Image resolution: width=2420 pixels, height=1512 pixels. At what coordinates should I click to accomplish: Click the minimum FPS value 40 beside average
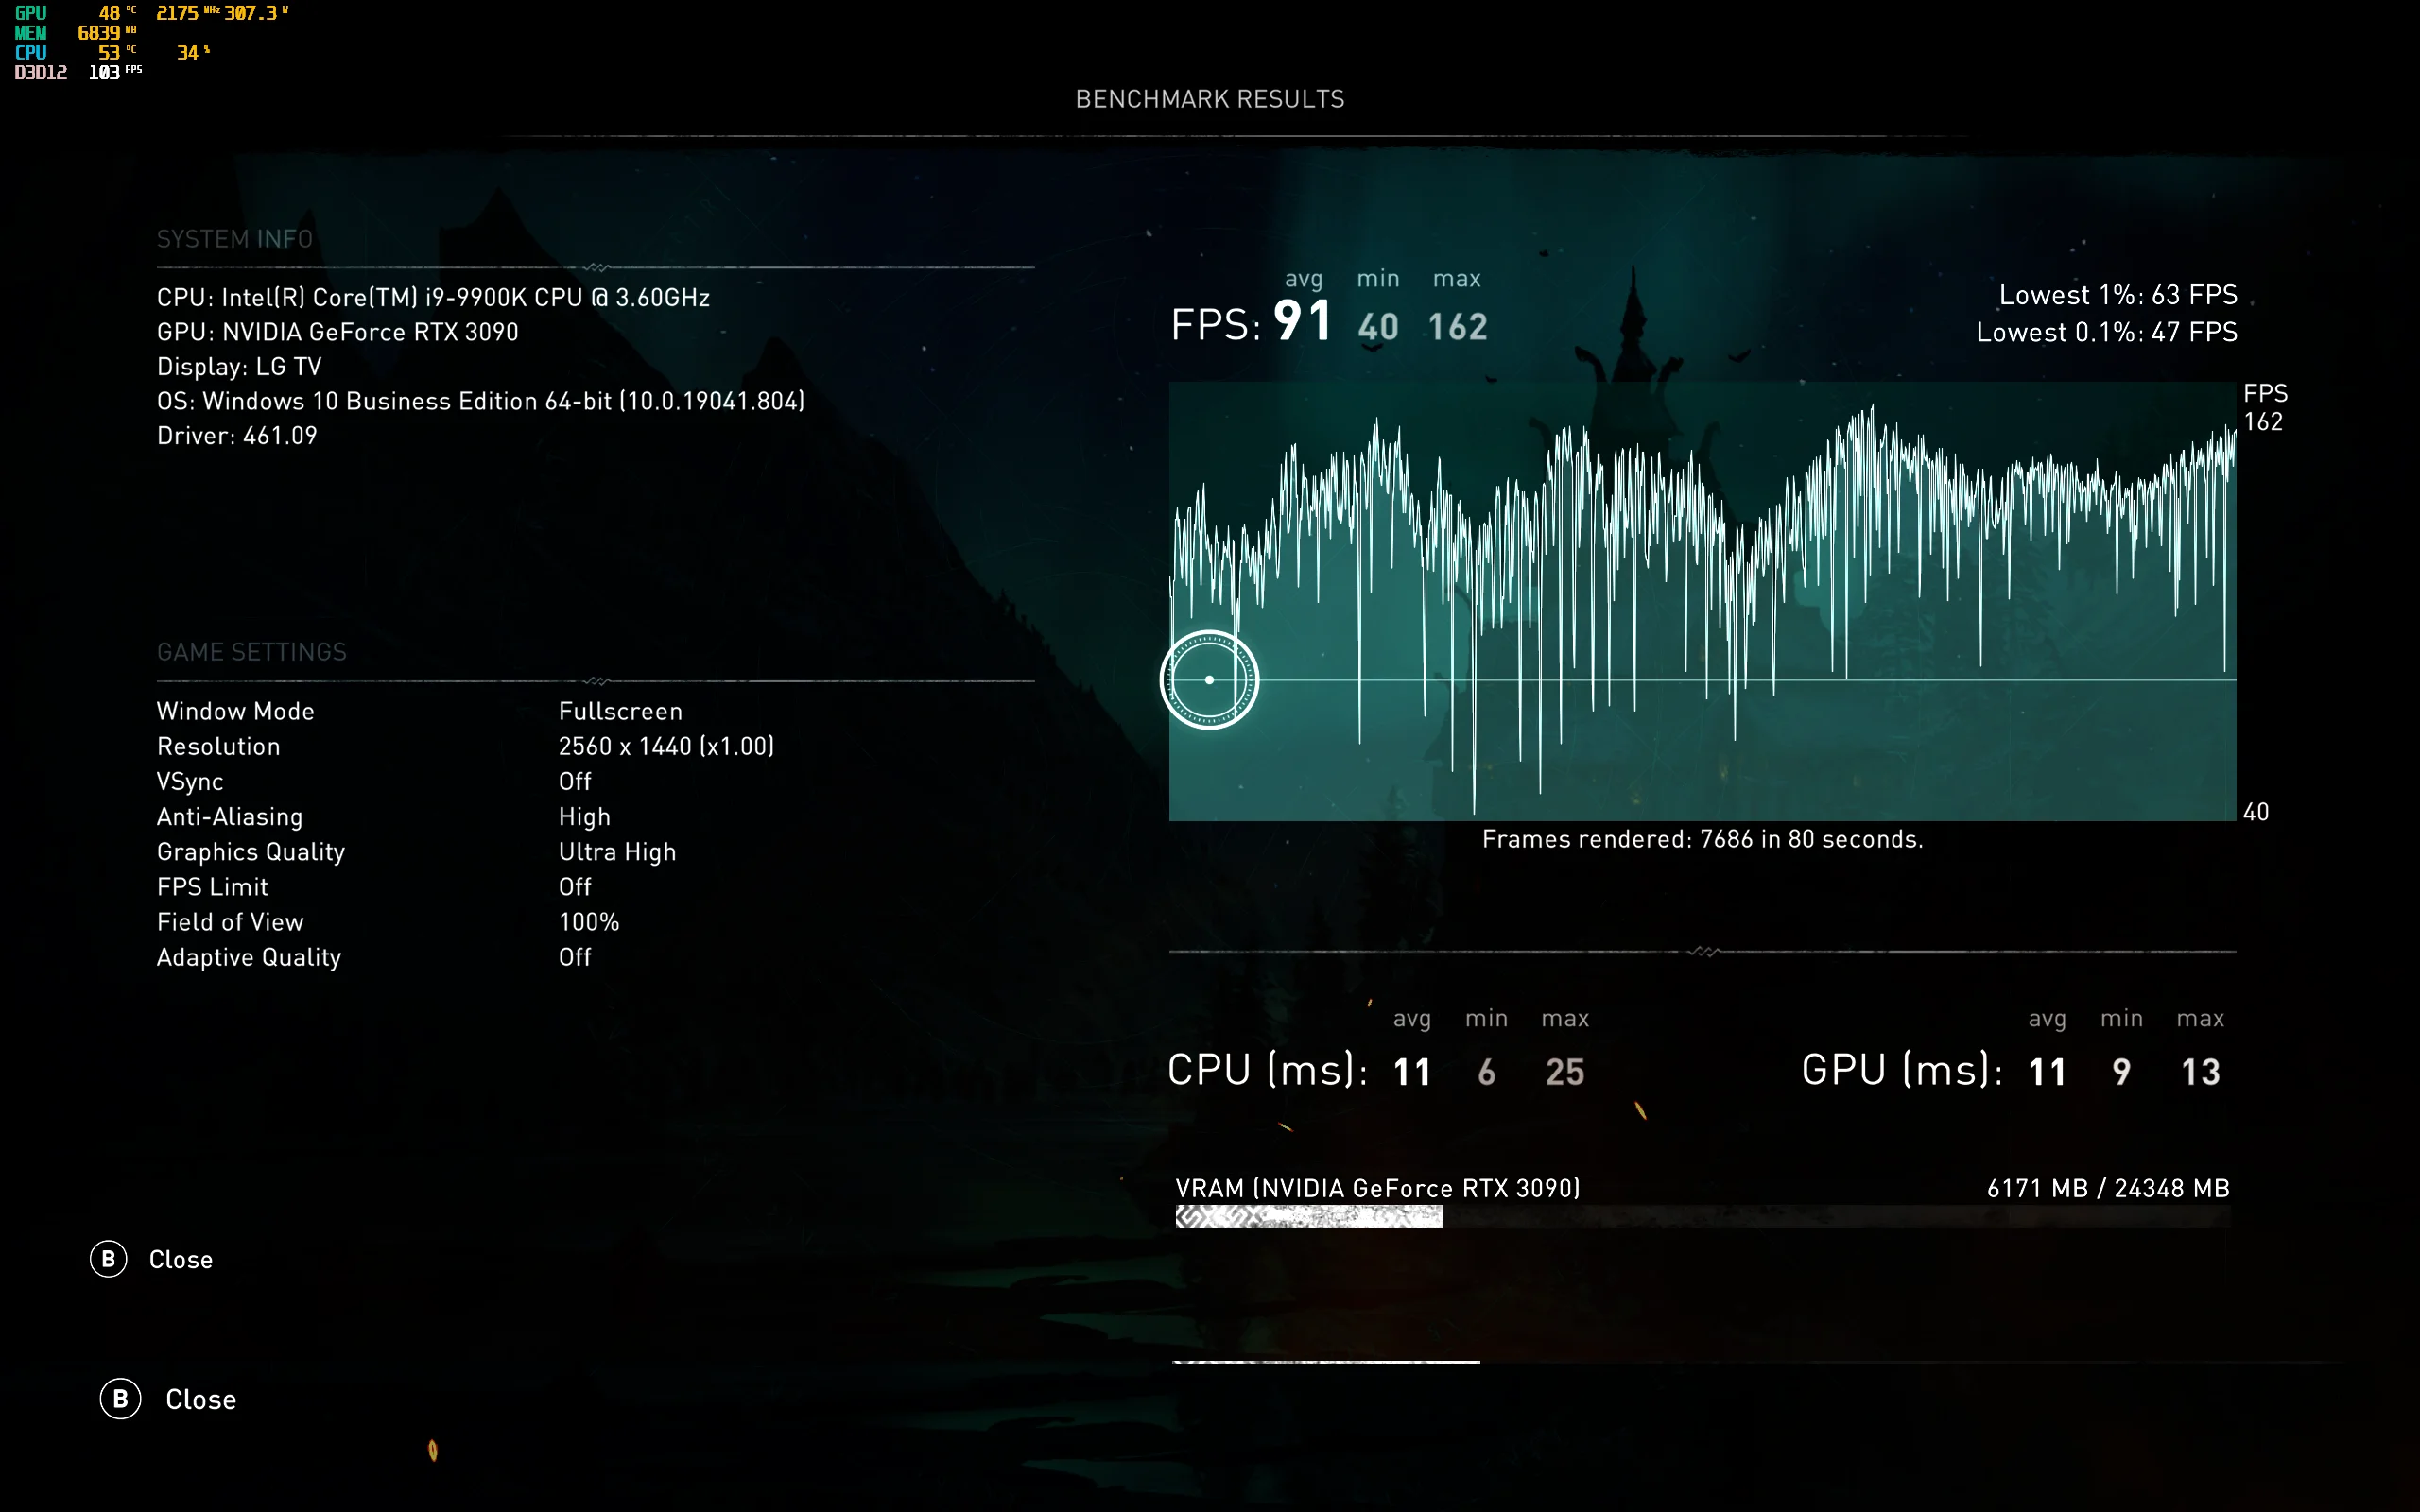(x=1378, y=327)
